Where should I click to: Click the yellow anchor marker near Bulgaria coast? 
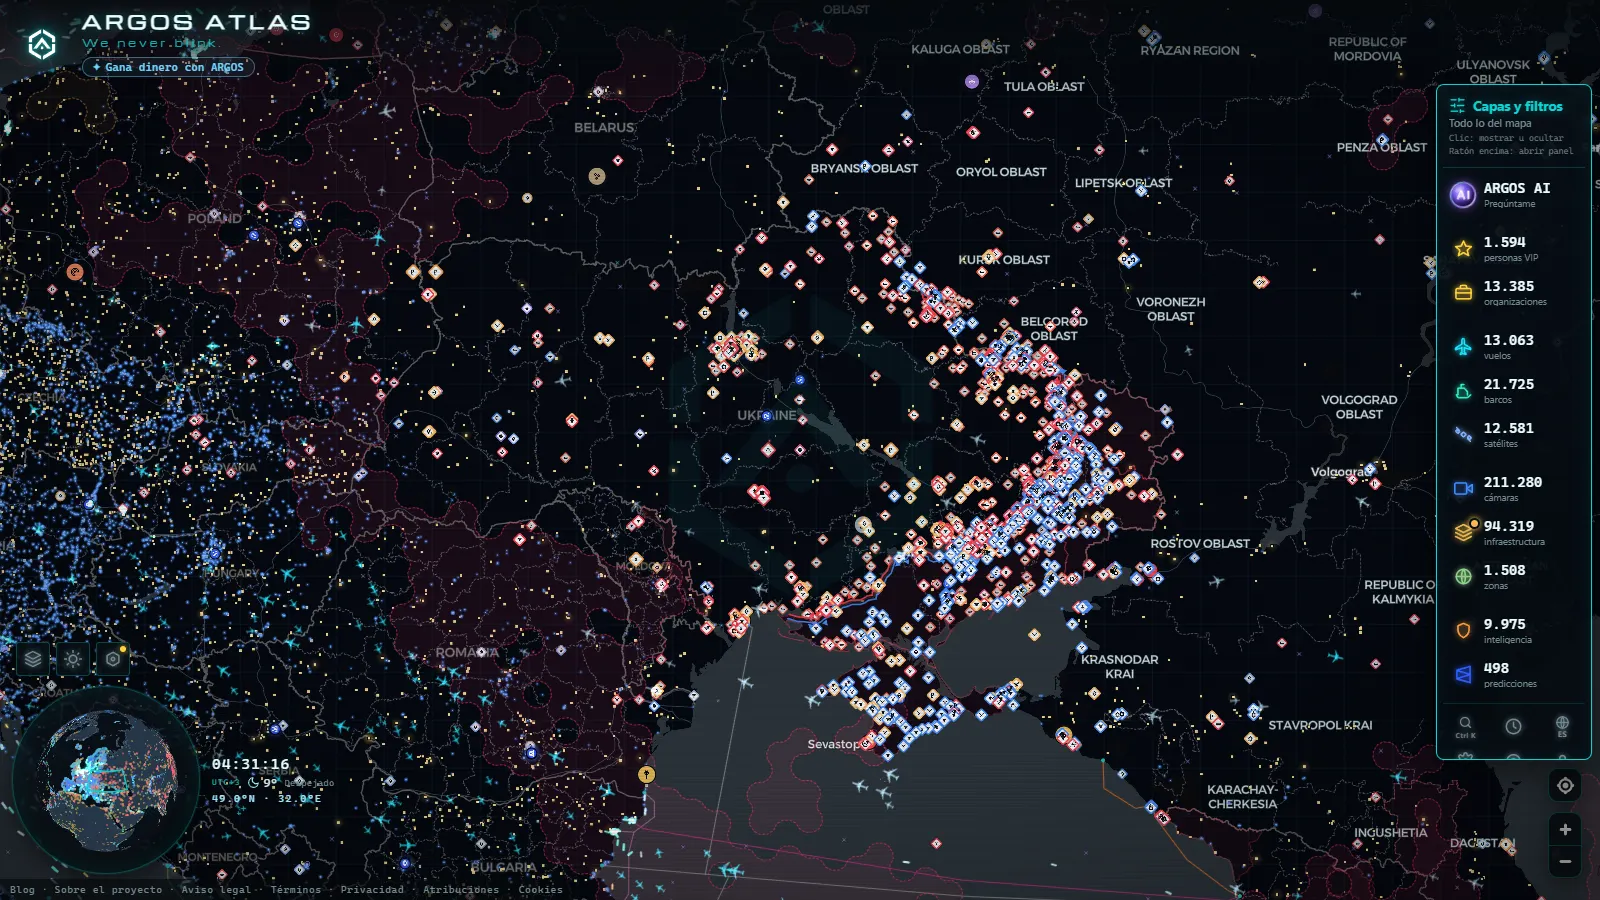tap(647, 774)
